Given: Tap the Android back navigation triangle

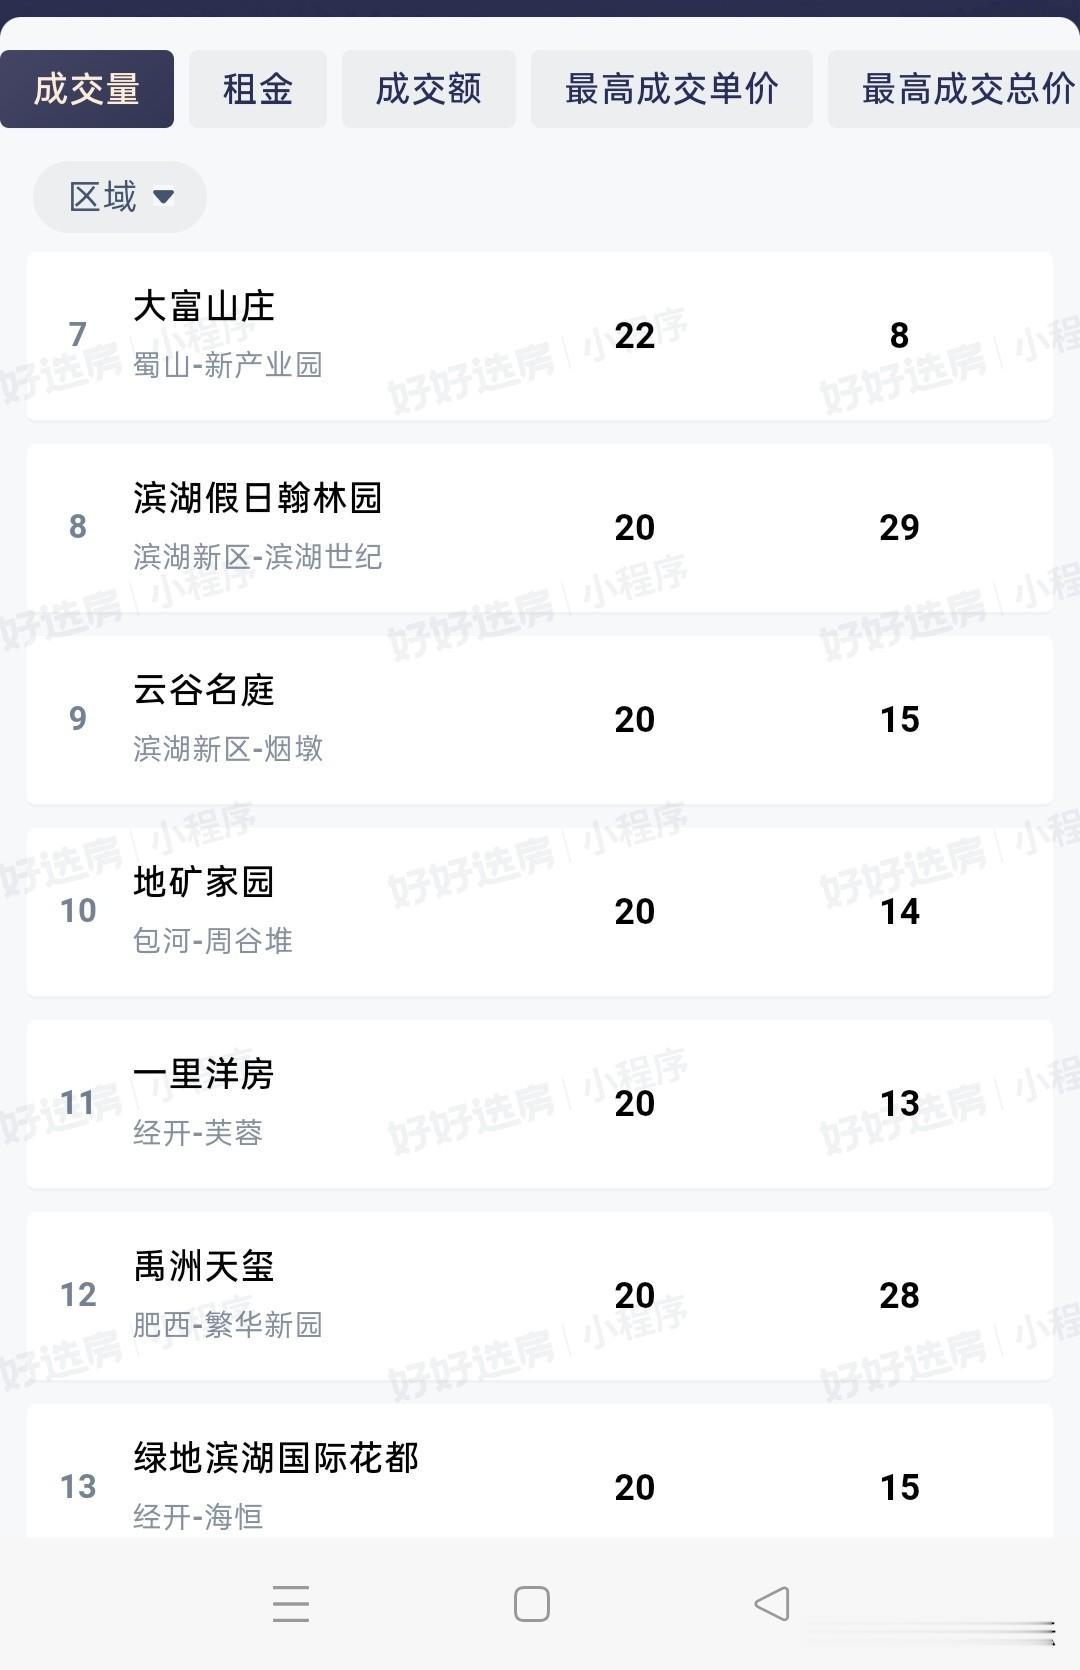Looking at the screenshot, I should (772, 1604).
